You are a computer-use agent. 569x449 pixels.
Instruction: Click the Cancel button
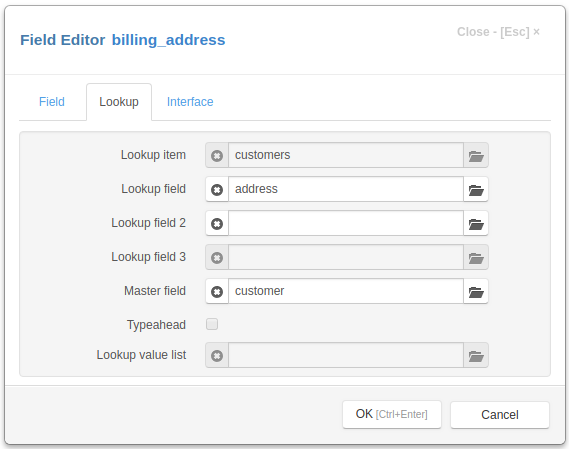(x=500, y=415)
